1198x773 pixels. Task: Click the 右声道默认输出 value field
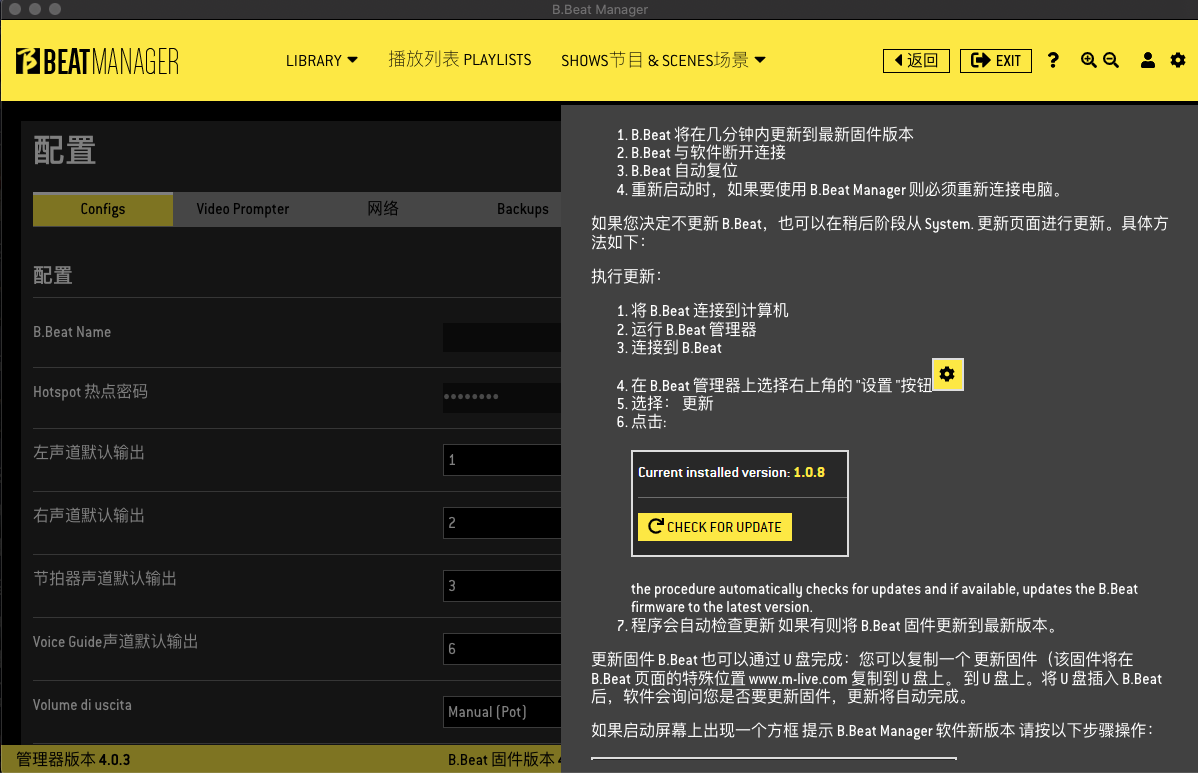pos(502,522)
